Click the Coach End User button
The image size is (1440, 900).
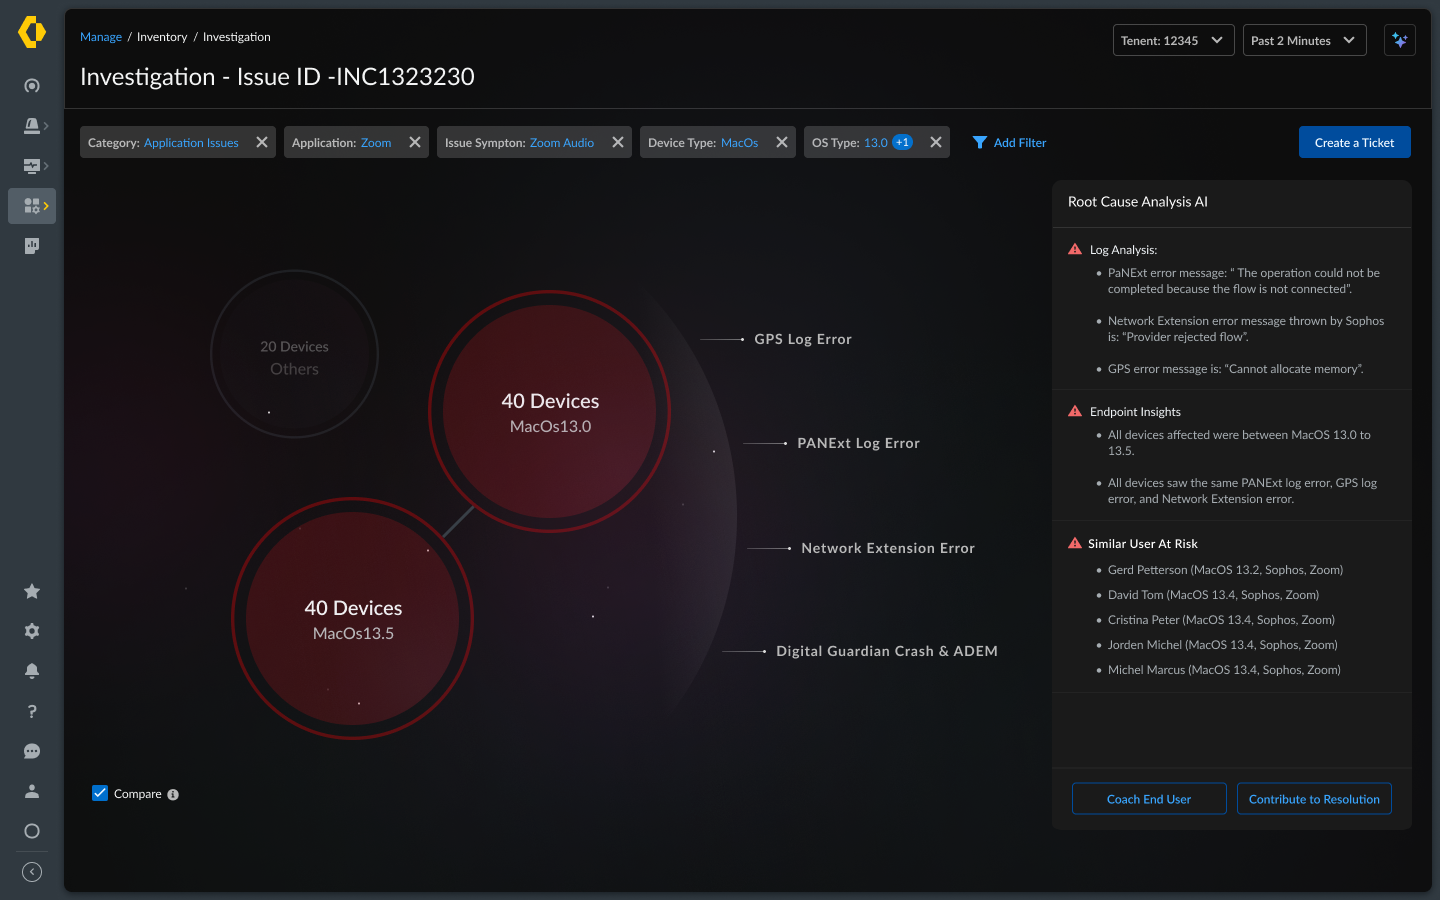[1149, 799]
